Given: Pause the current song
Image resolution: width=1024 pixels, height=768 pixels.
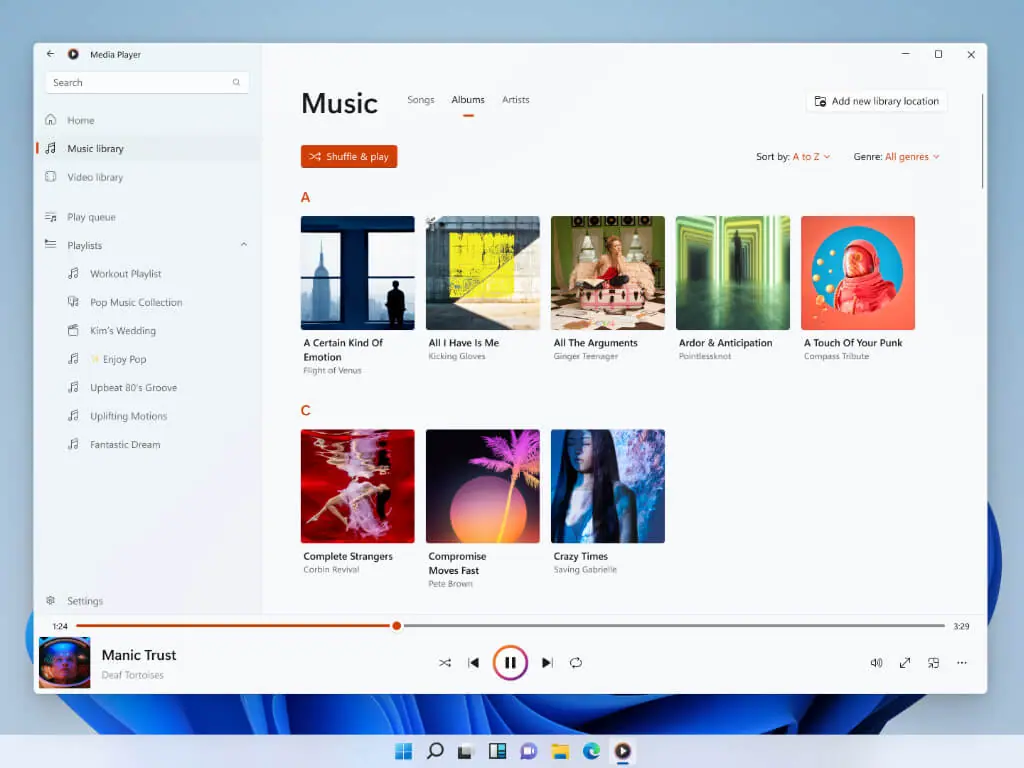Looking at the screenshot, I should (510, 663).
